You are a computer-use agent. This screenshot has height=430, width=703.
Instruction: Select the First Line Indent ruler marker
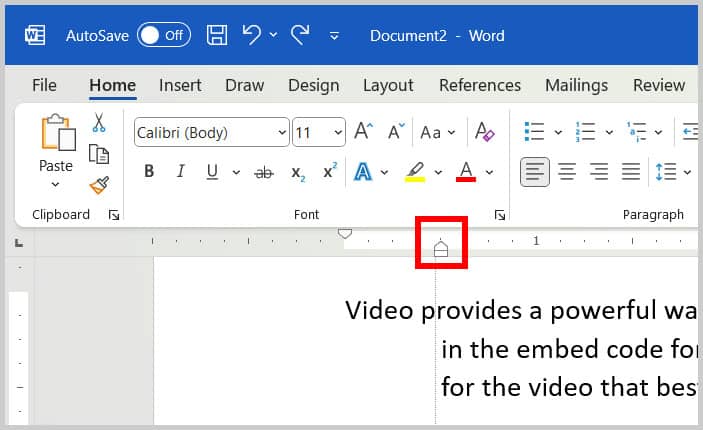345,234
